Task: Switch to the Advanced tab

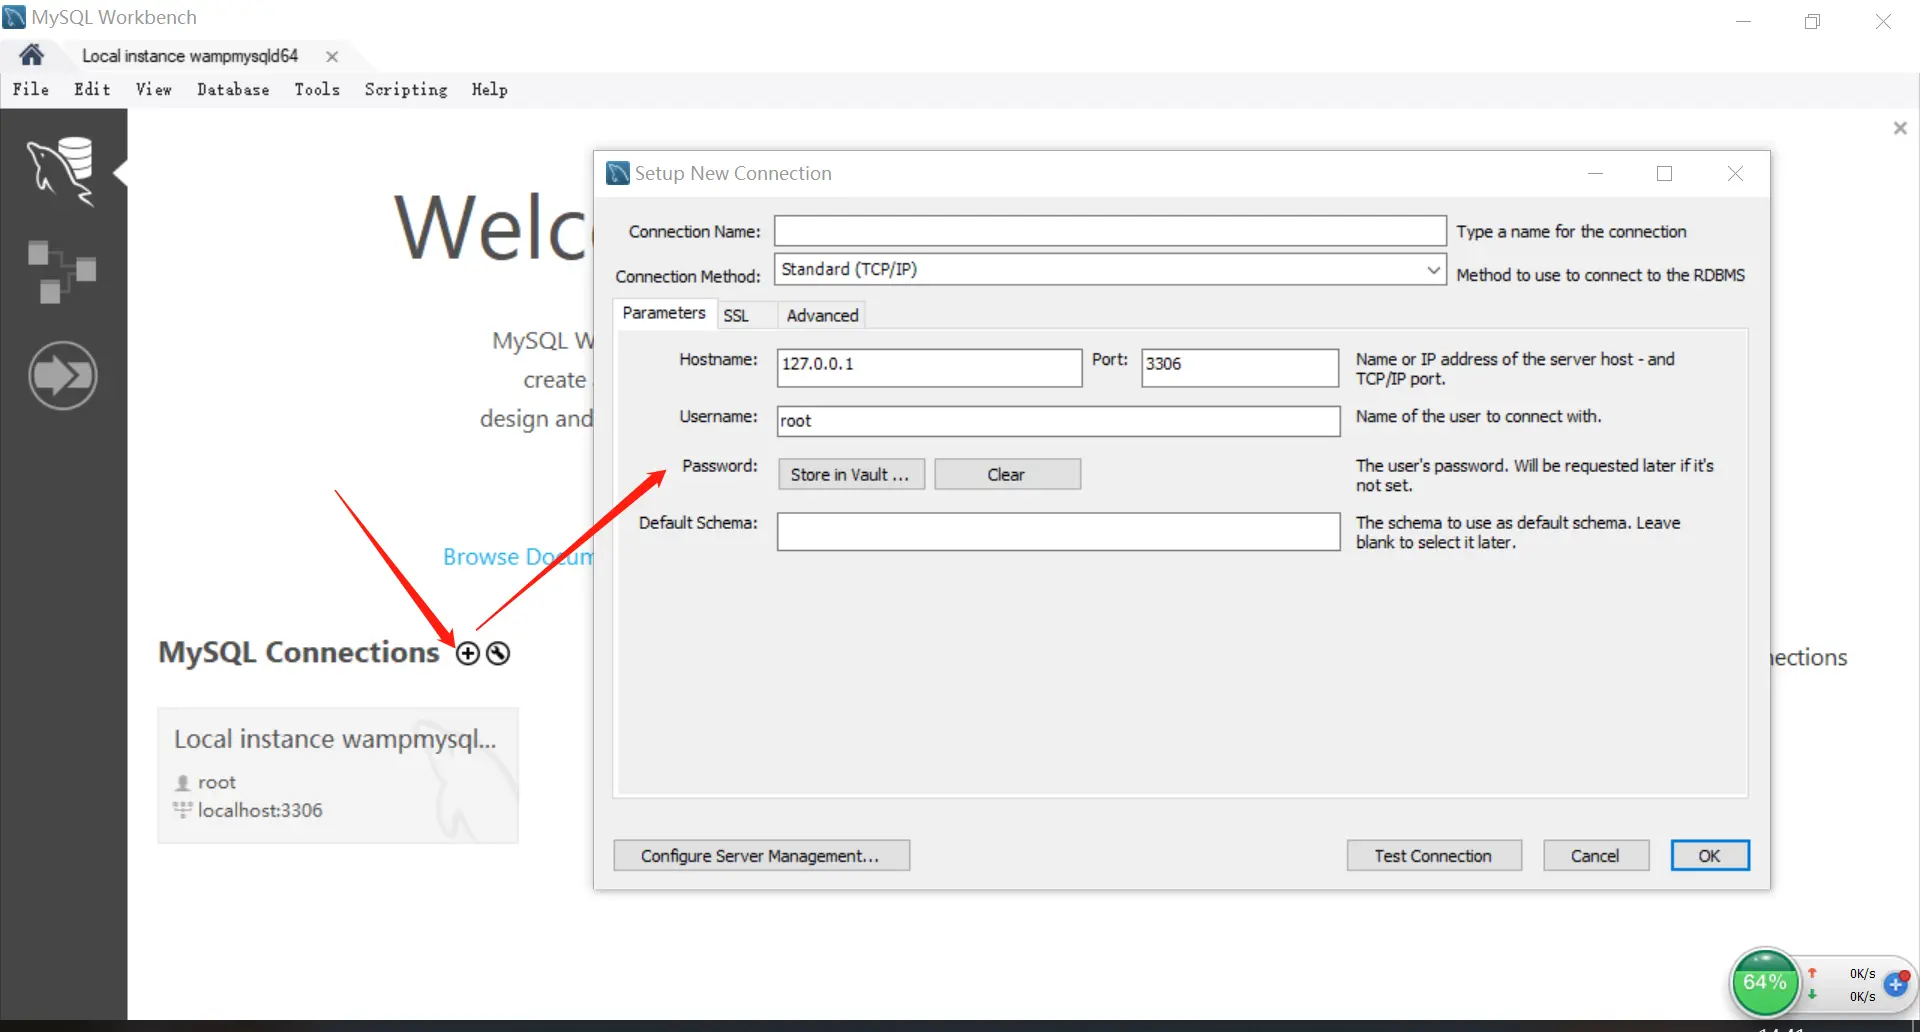Action: (x=822, y=315)
